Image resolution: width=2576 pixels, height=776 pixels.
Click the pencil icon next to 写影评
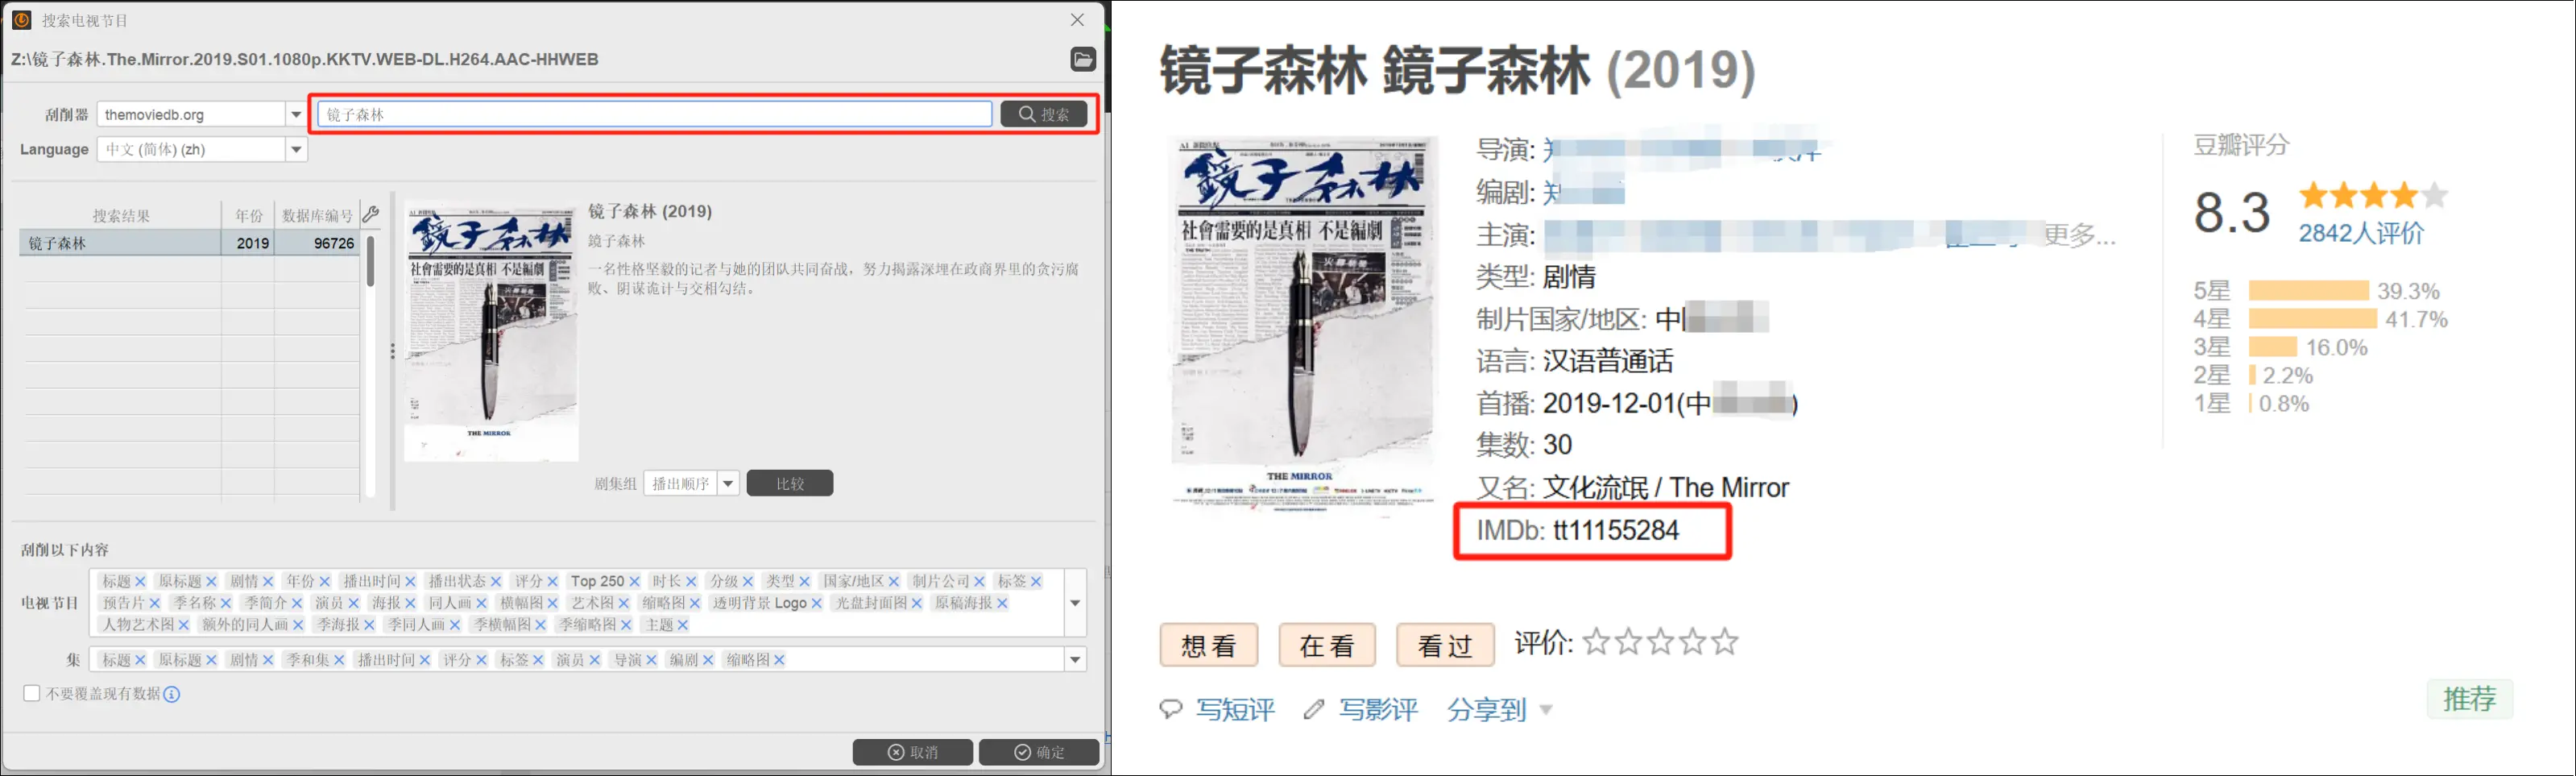click(x=1314, y=710)
